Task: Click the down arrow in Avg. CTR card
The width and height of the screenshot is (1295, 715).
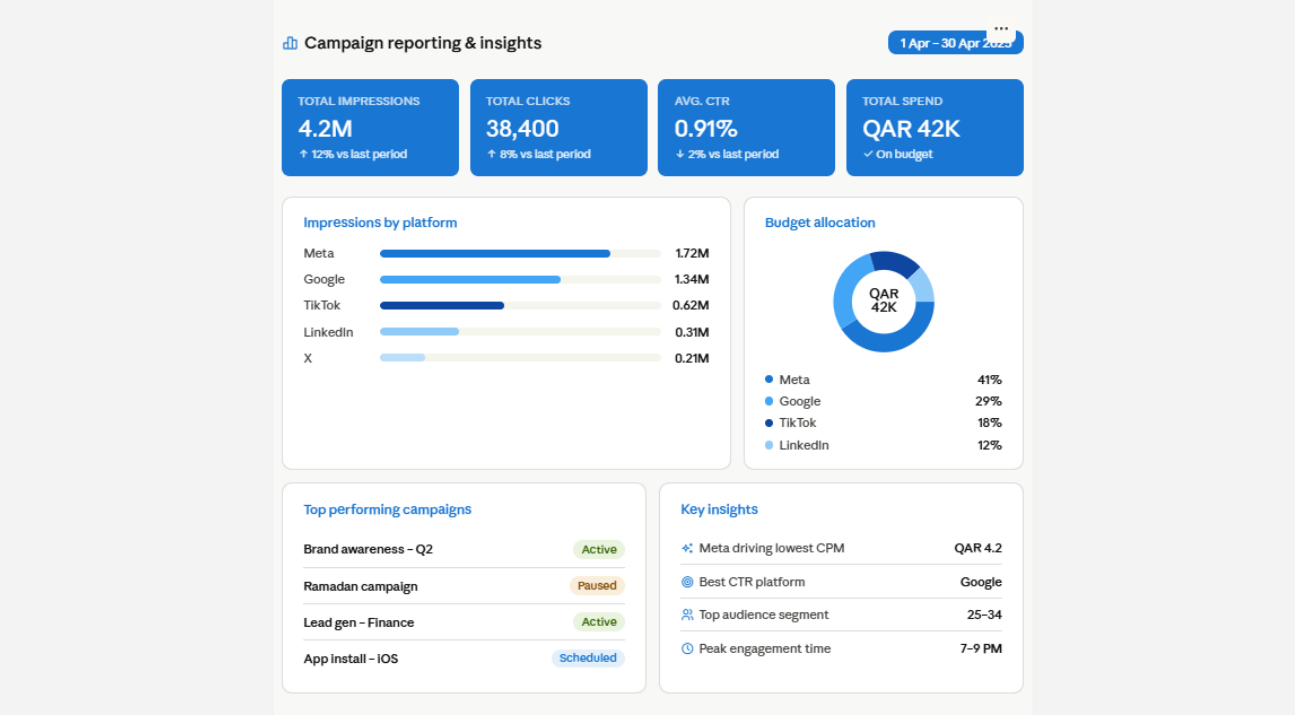Action: (680, 154)
